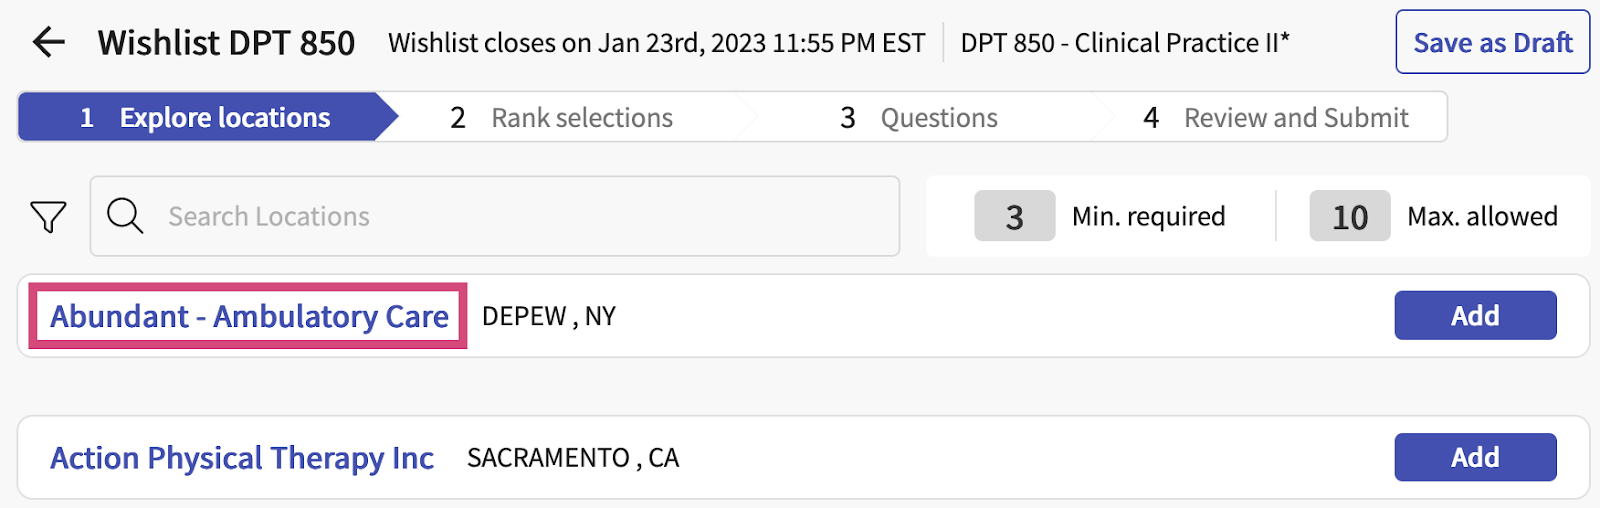Go to the Rank selections step
This screenshot has width=1600, height=508.
tap(561, 118)
